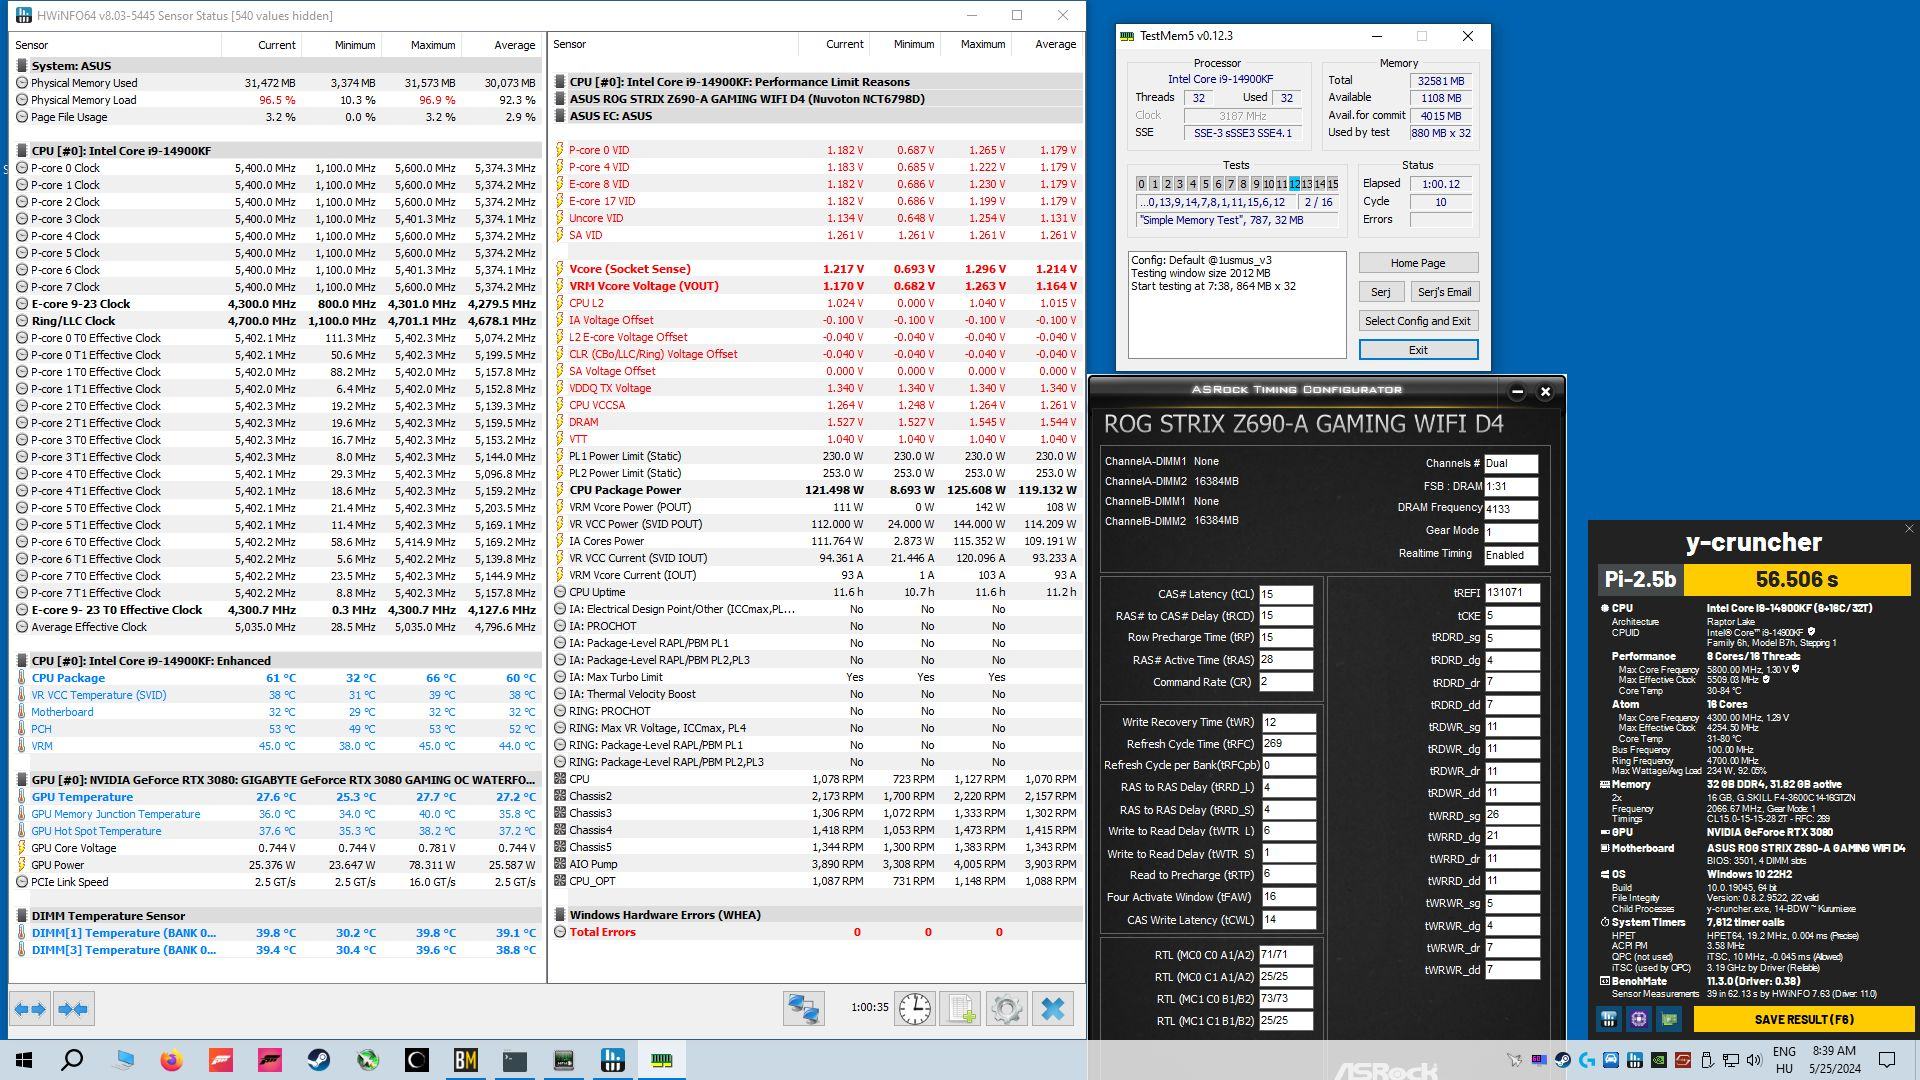Click the collapse columns arrows icon in HWiNFO
1920x1080 pixels.
pos(73,1009)
